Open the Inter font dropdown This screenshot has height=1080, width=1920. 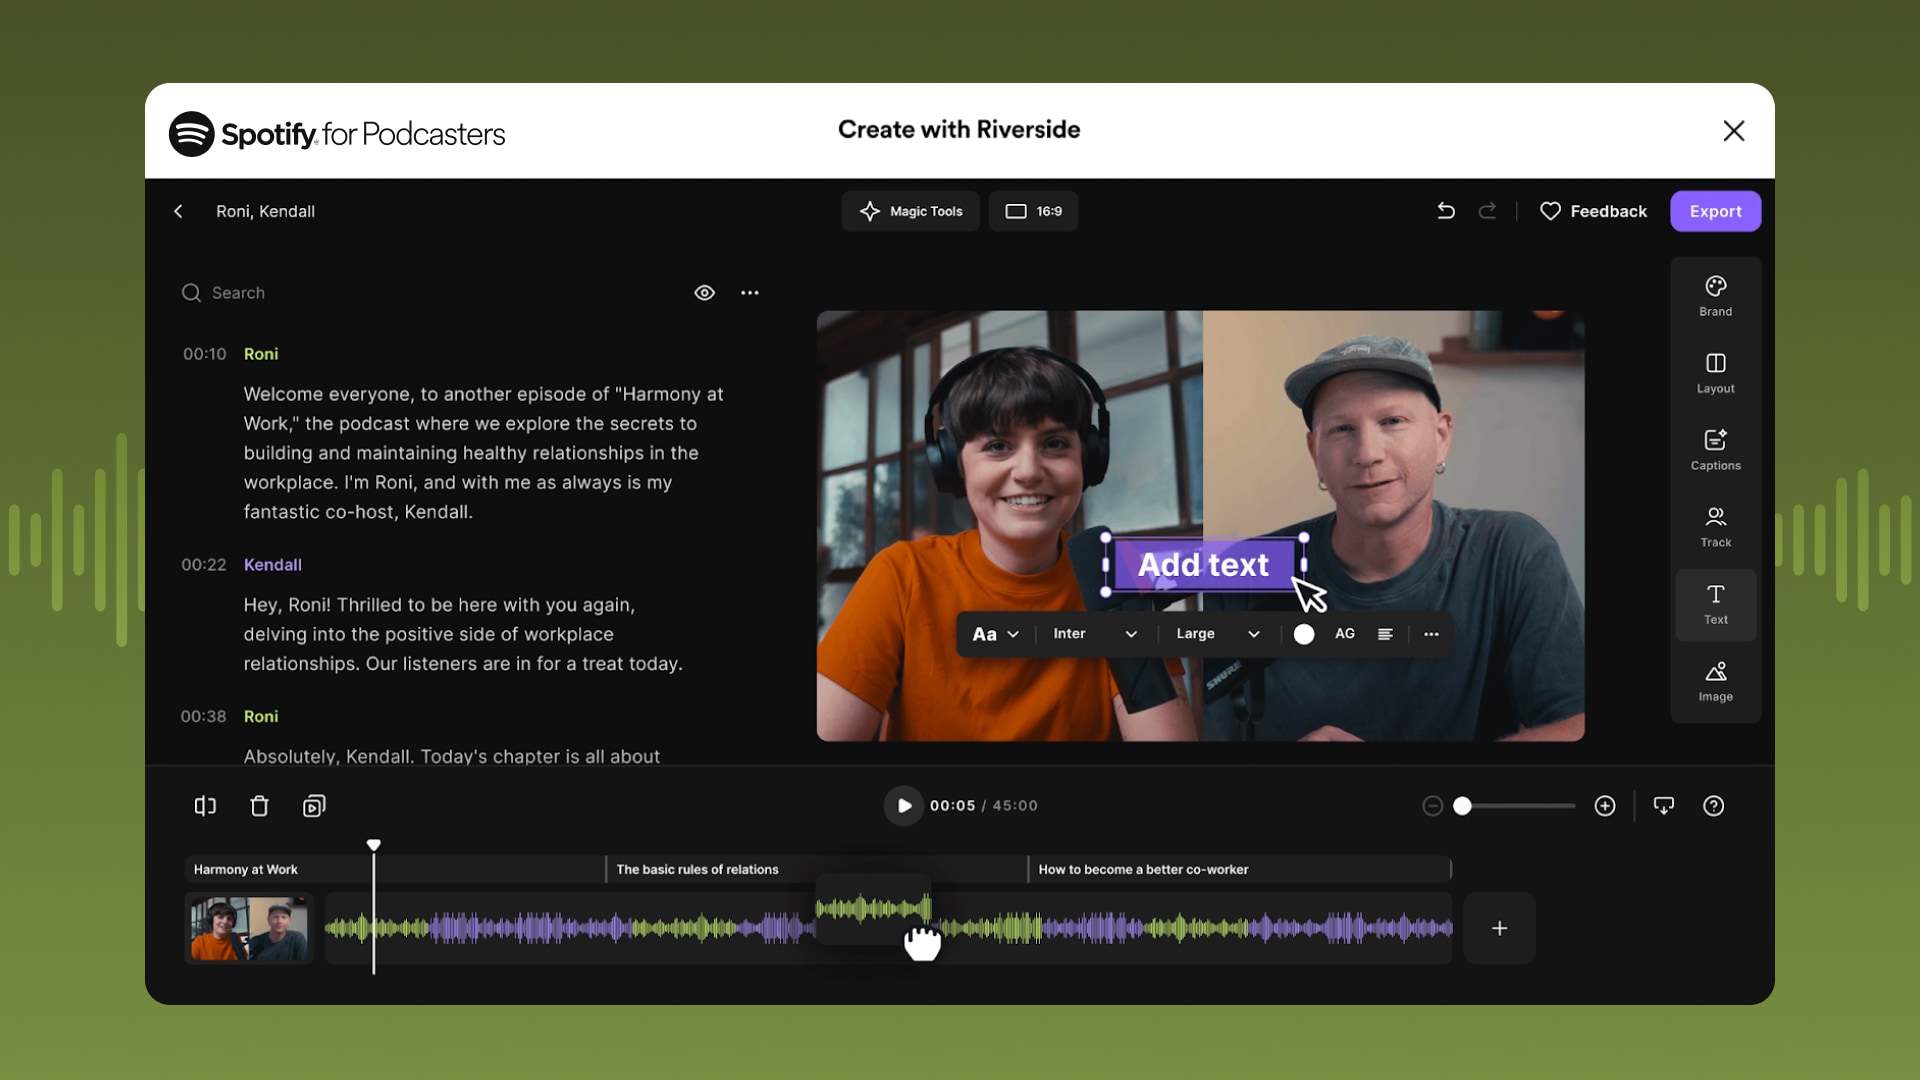(x=1094, y=633)
